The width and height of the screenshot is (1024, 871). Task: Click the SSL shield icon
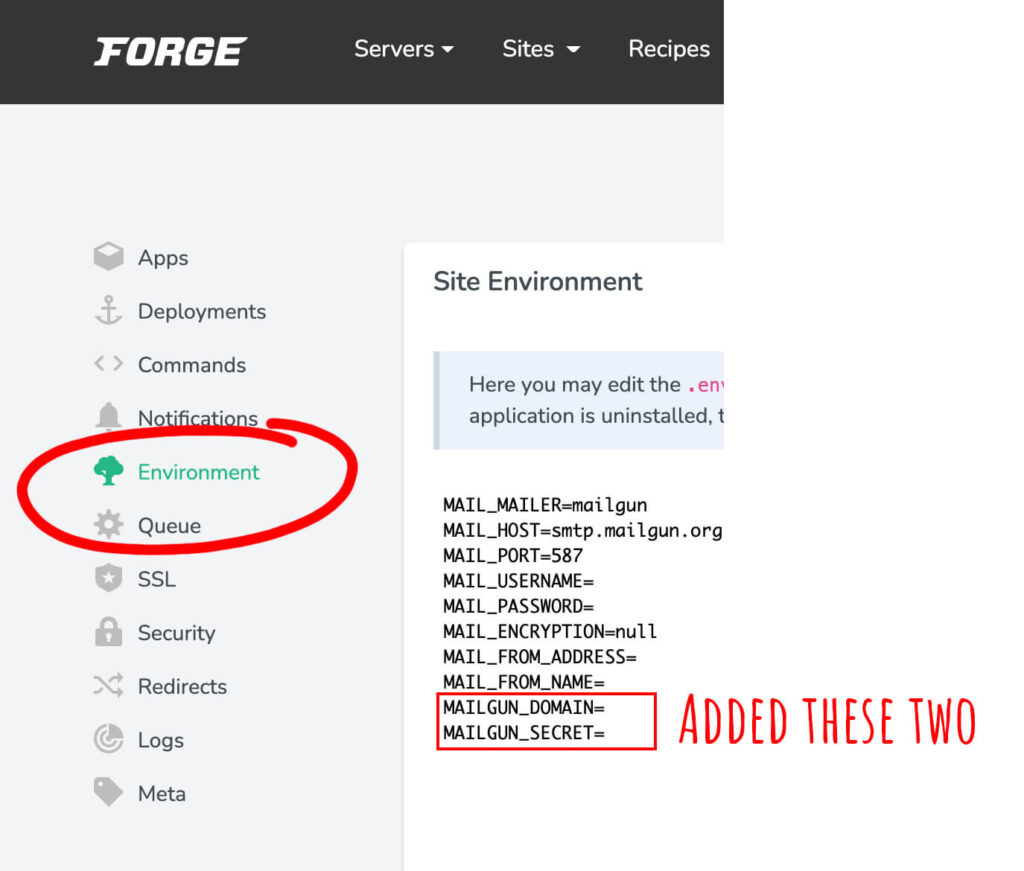click(x=108, y=578)
